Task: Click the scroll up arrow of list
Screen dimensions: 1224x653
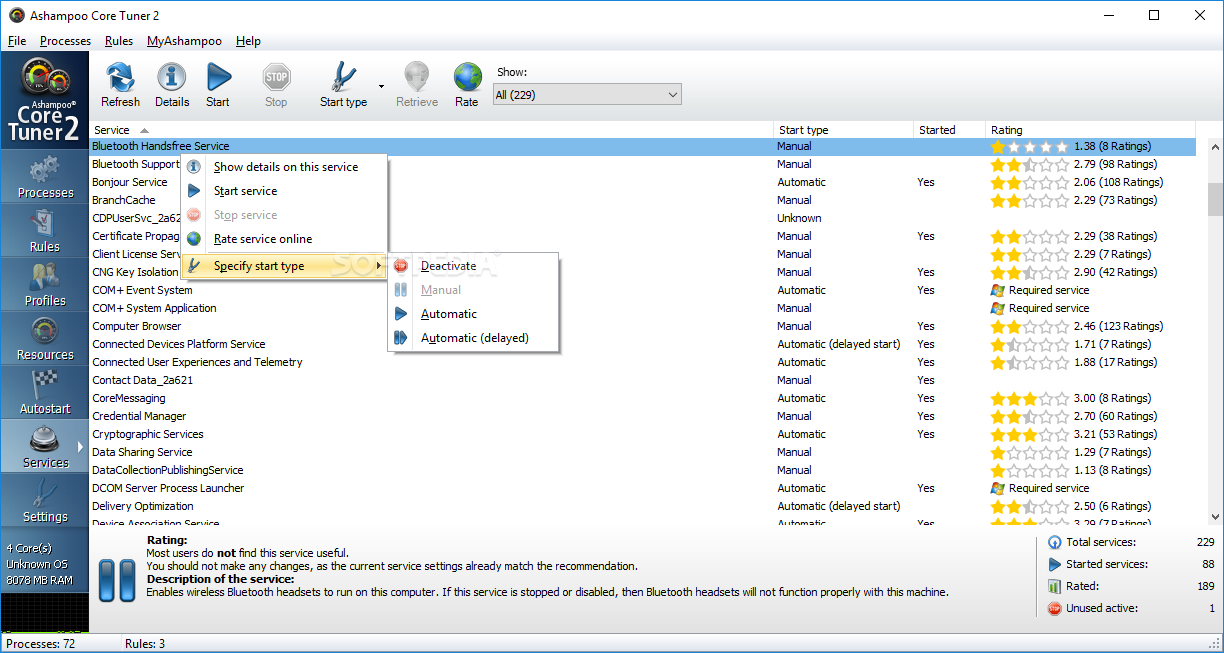Action: click(1215, 148)
